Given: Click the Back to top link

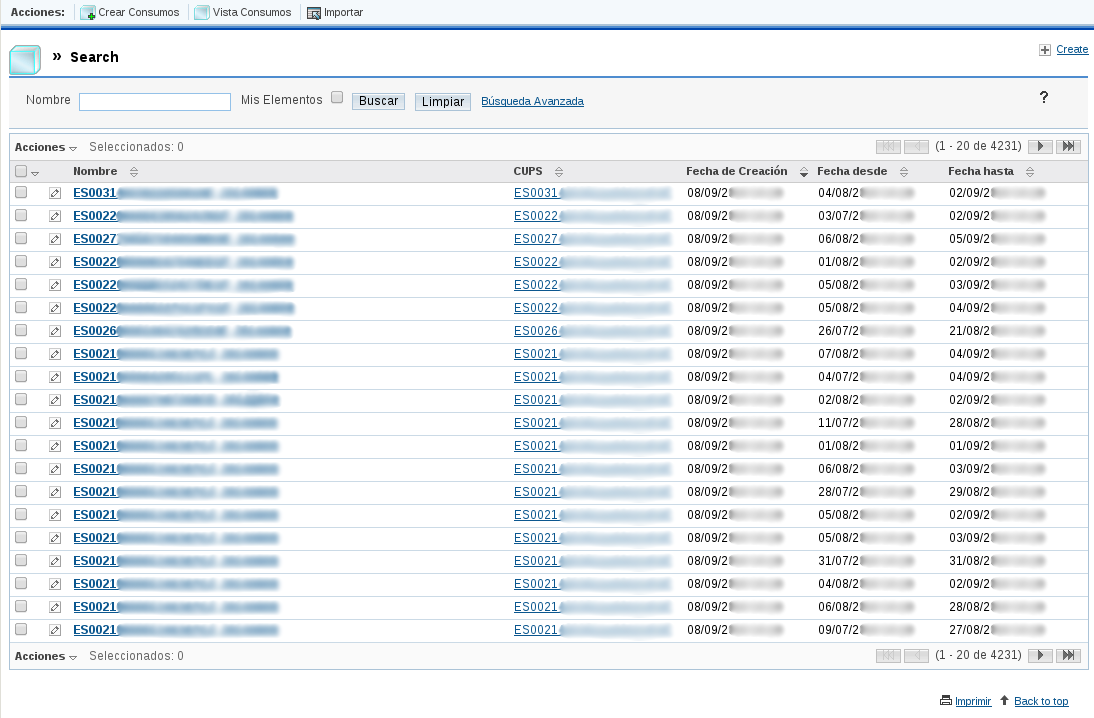Looking at the screenshot, I should coord(1040,701).
